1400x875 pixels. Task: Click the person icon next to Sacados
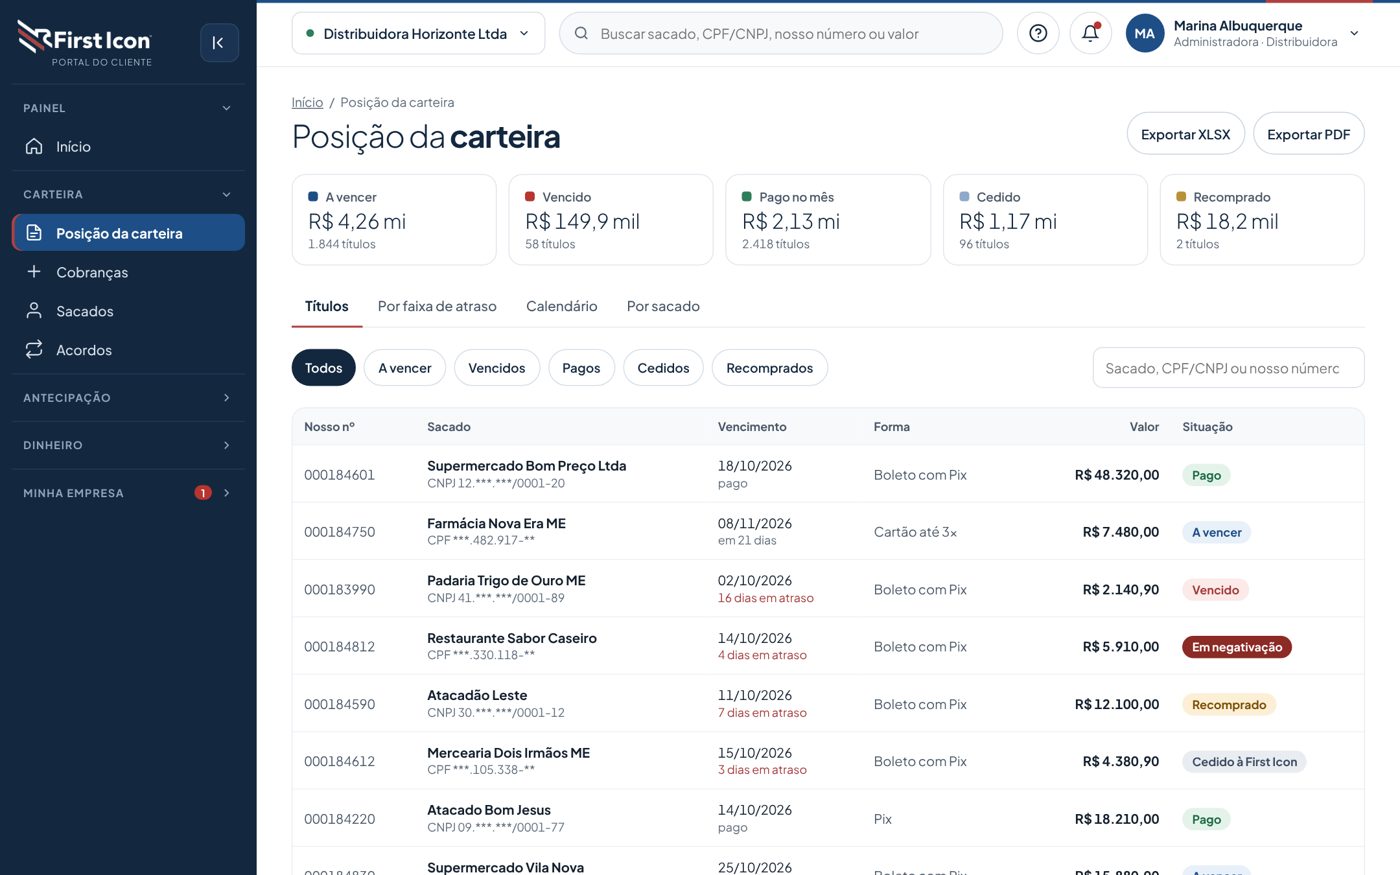[x=34, y=311]
